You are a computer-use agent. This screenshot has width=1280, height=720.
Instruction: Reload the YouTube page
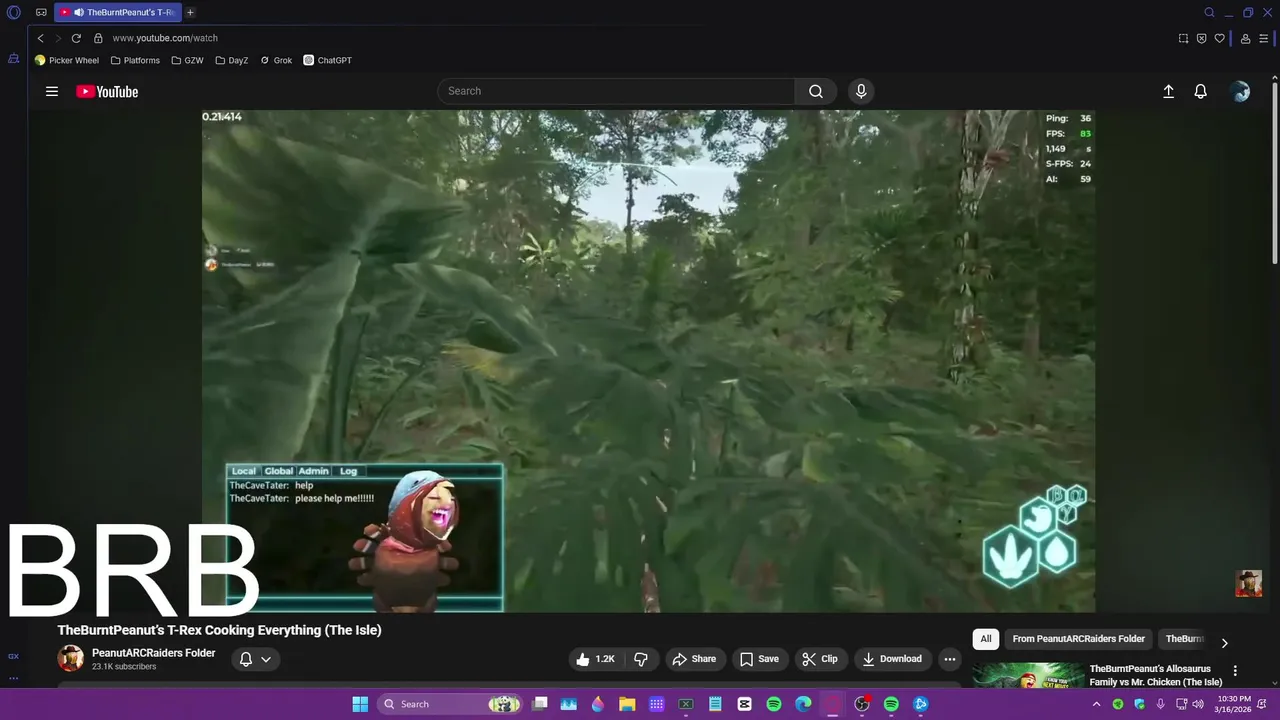(x=76, y=38)
